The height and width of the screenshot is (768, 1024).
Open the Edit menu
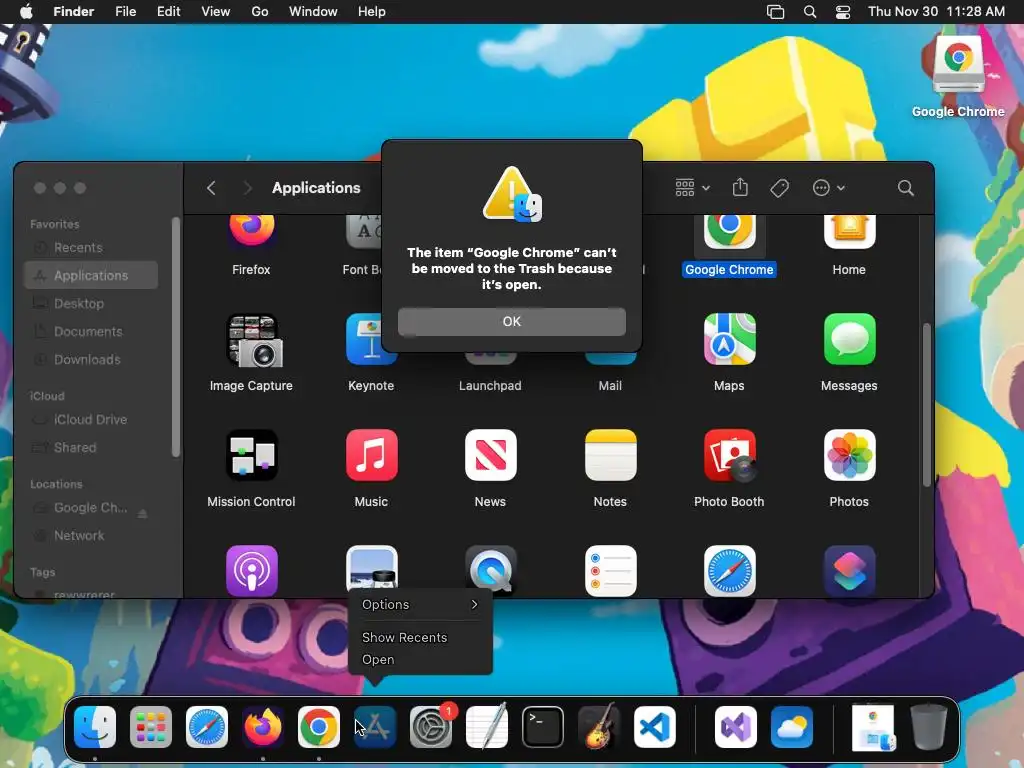tap(168, 12)
